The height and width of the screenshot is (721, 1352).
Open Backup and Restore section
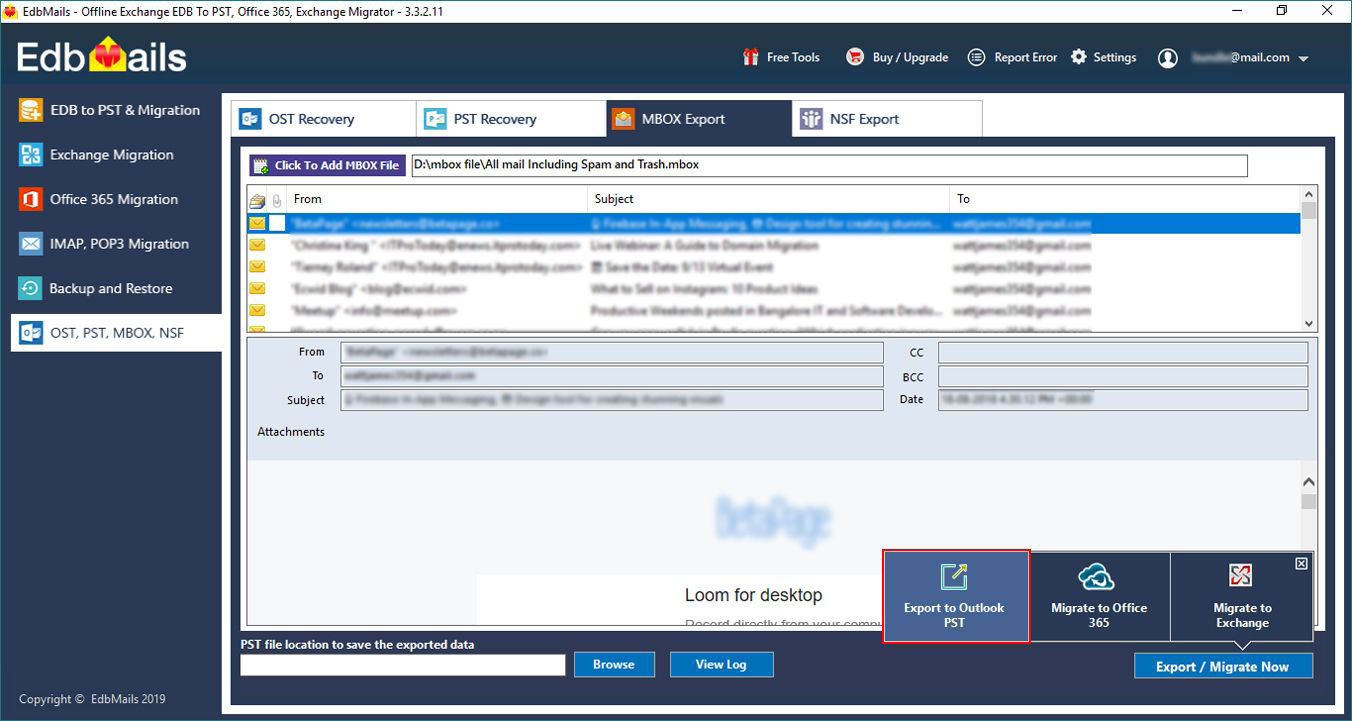tap(110, 288)
